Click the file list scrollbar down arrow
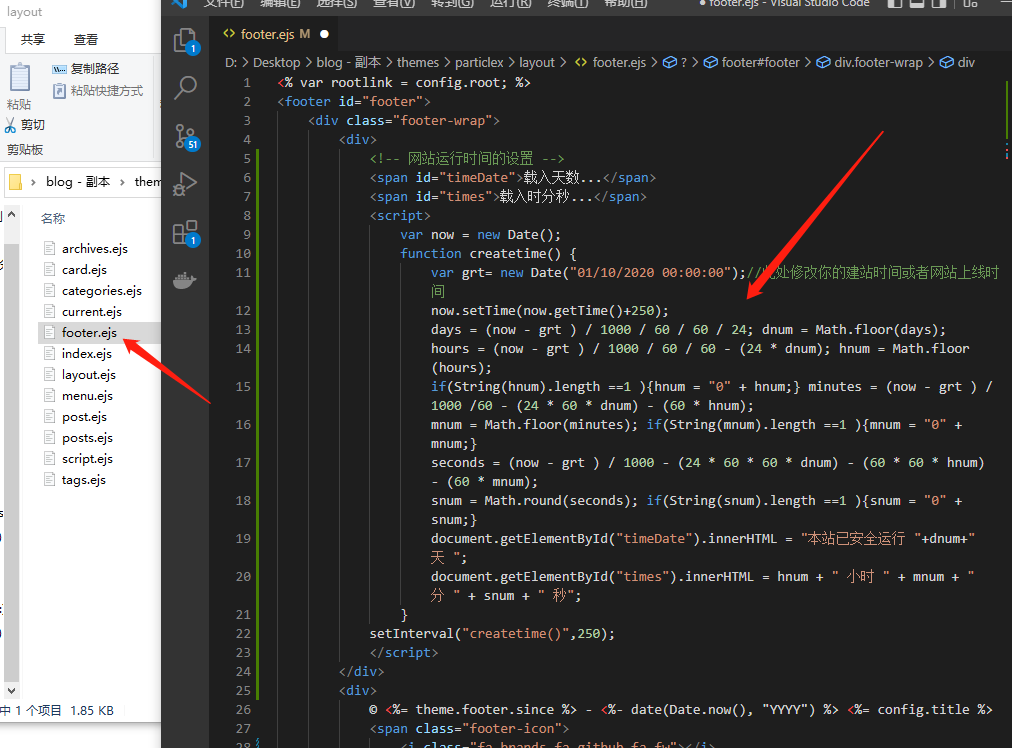The image size is (1012, 748). pyautogui.click(x=11, y=691)
